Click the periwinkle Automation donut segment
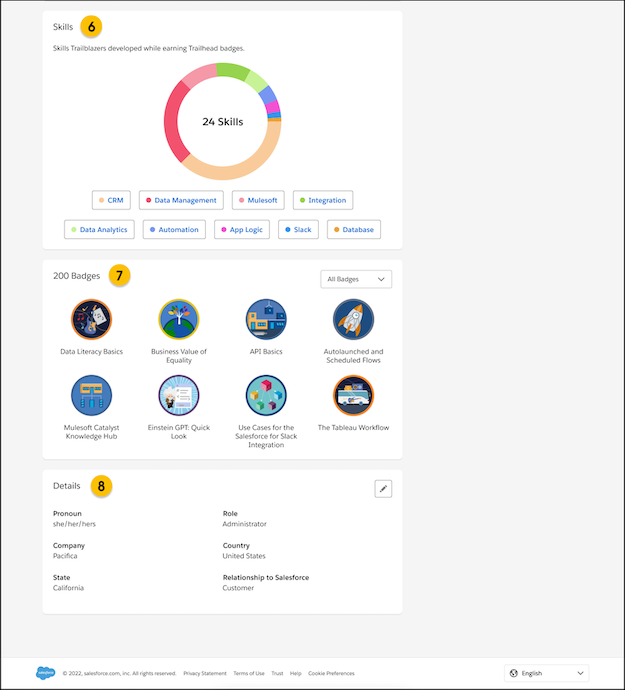This screenshot has width=625, height=690. (268, 94)
